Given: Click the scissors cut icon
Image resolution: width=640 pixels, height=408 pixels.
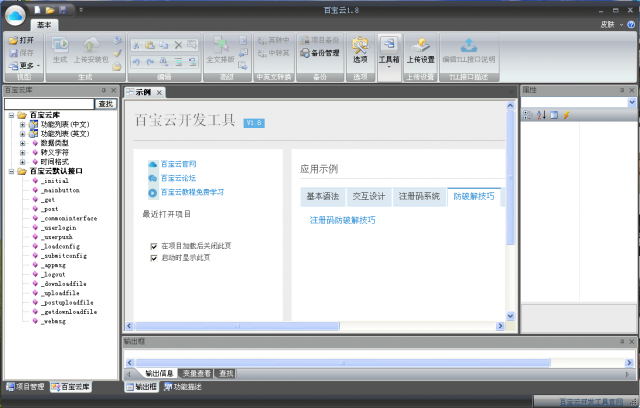Looking at the screenshot, I should 136,44.
